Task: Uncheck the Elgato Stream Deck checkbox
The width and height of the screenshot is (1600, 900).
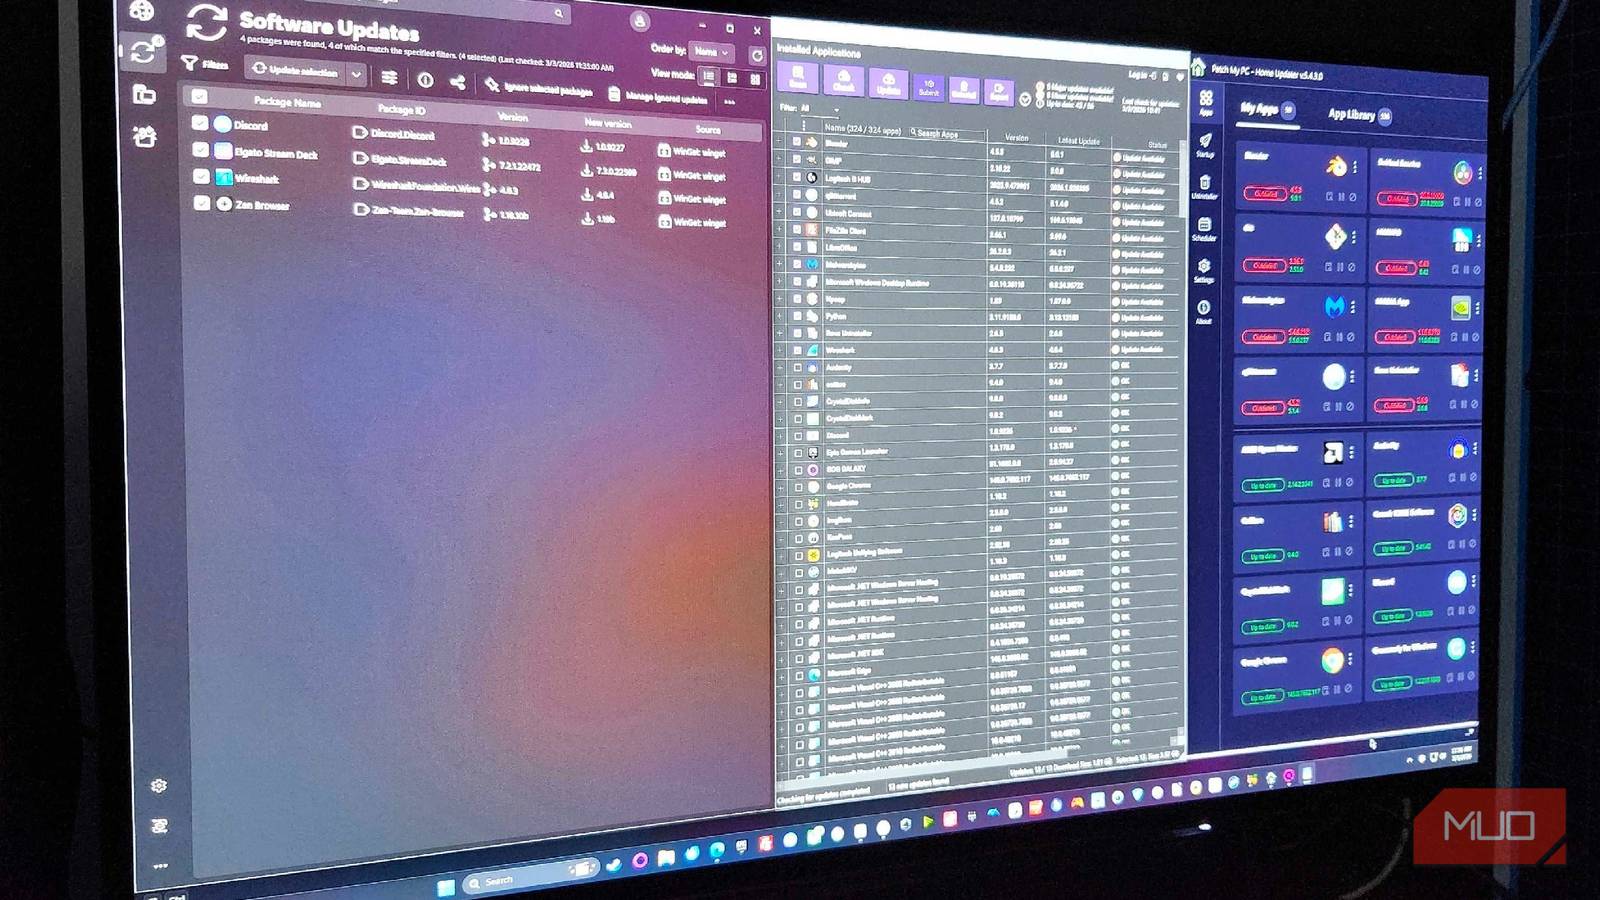Action: (200, 150)
